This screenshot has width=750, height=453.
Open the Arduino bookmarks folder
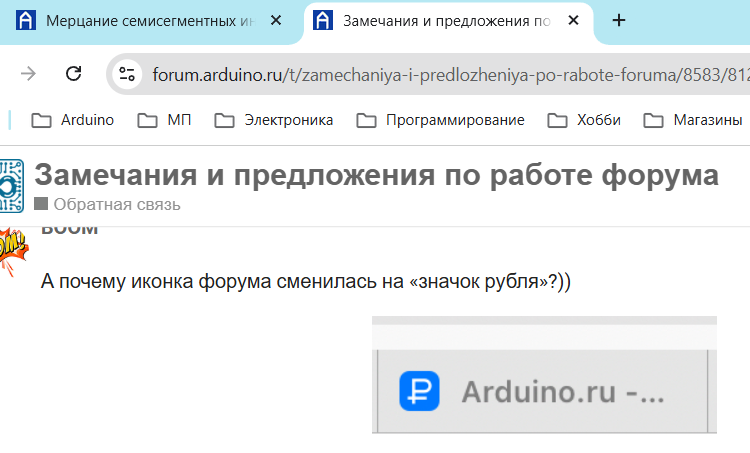click(x=73, y=120)
